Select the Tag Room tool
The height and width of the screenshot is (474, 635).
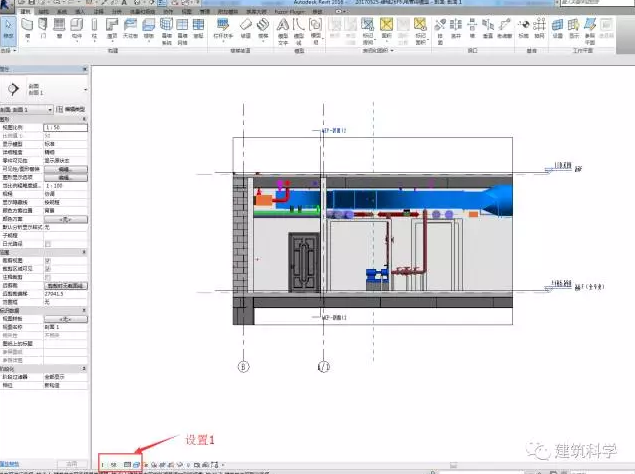368,31
